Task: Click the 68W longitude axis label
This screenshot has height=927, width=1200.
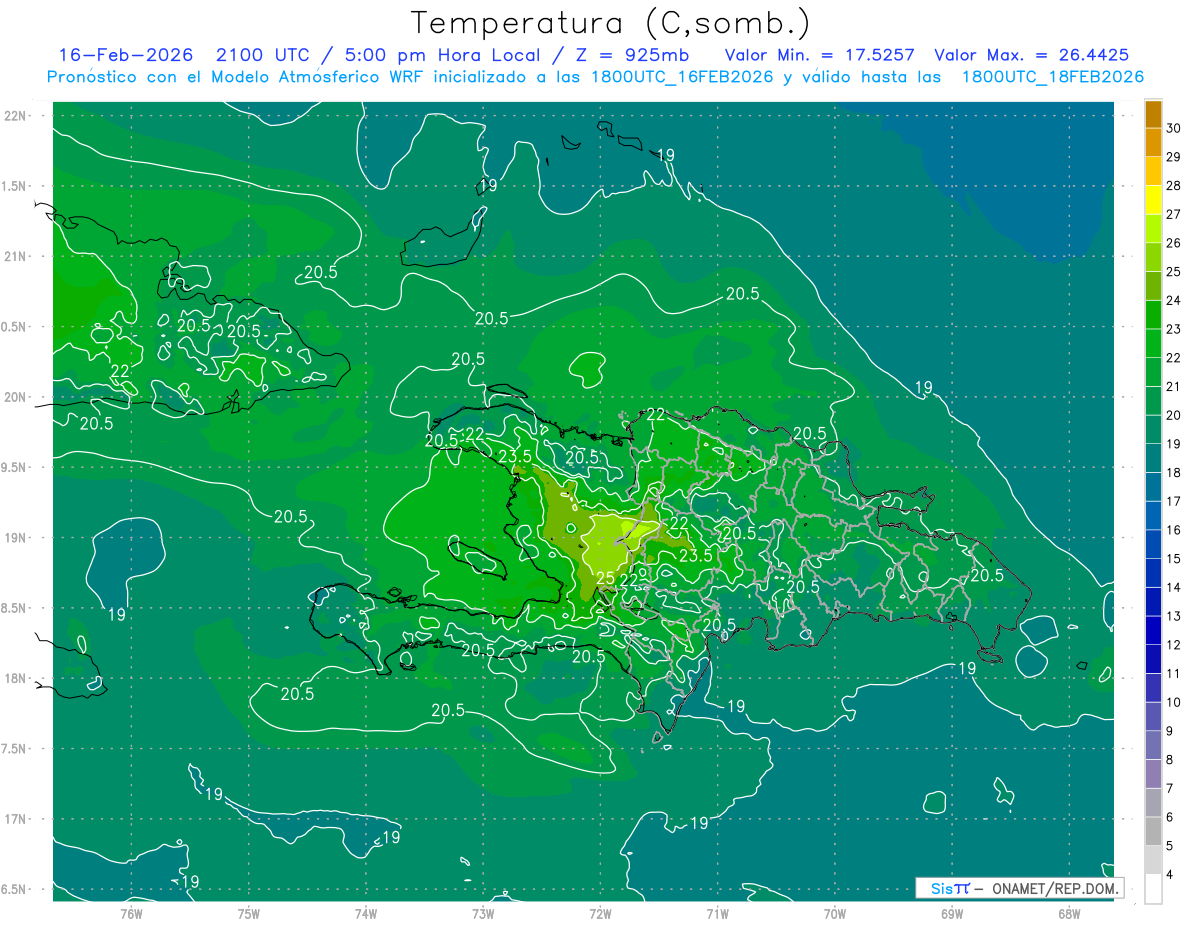Action: [1068, 913]
